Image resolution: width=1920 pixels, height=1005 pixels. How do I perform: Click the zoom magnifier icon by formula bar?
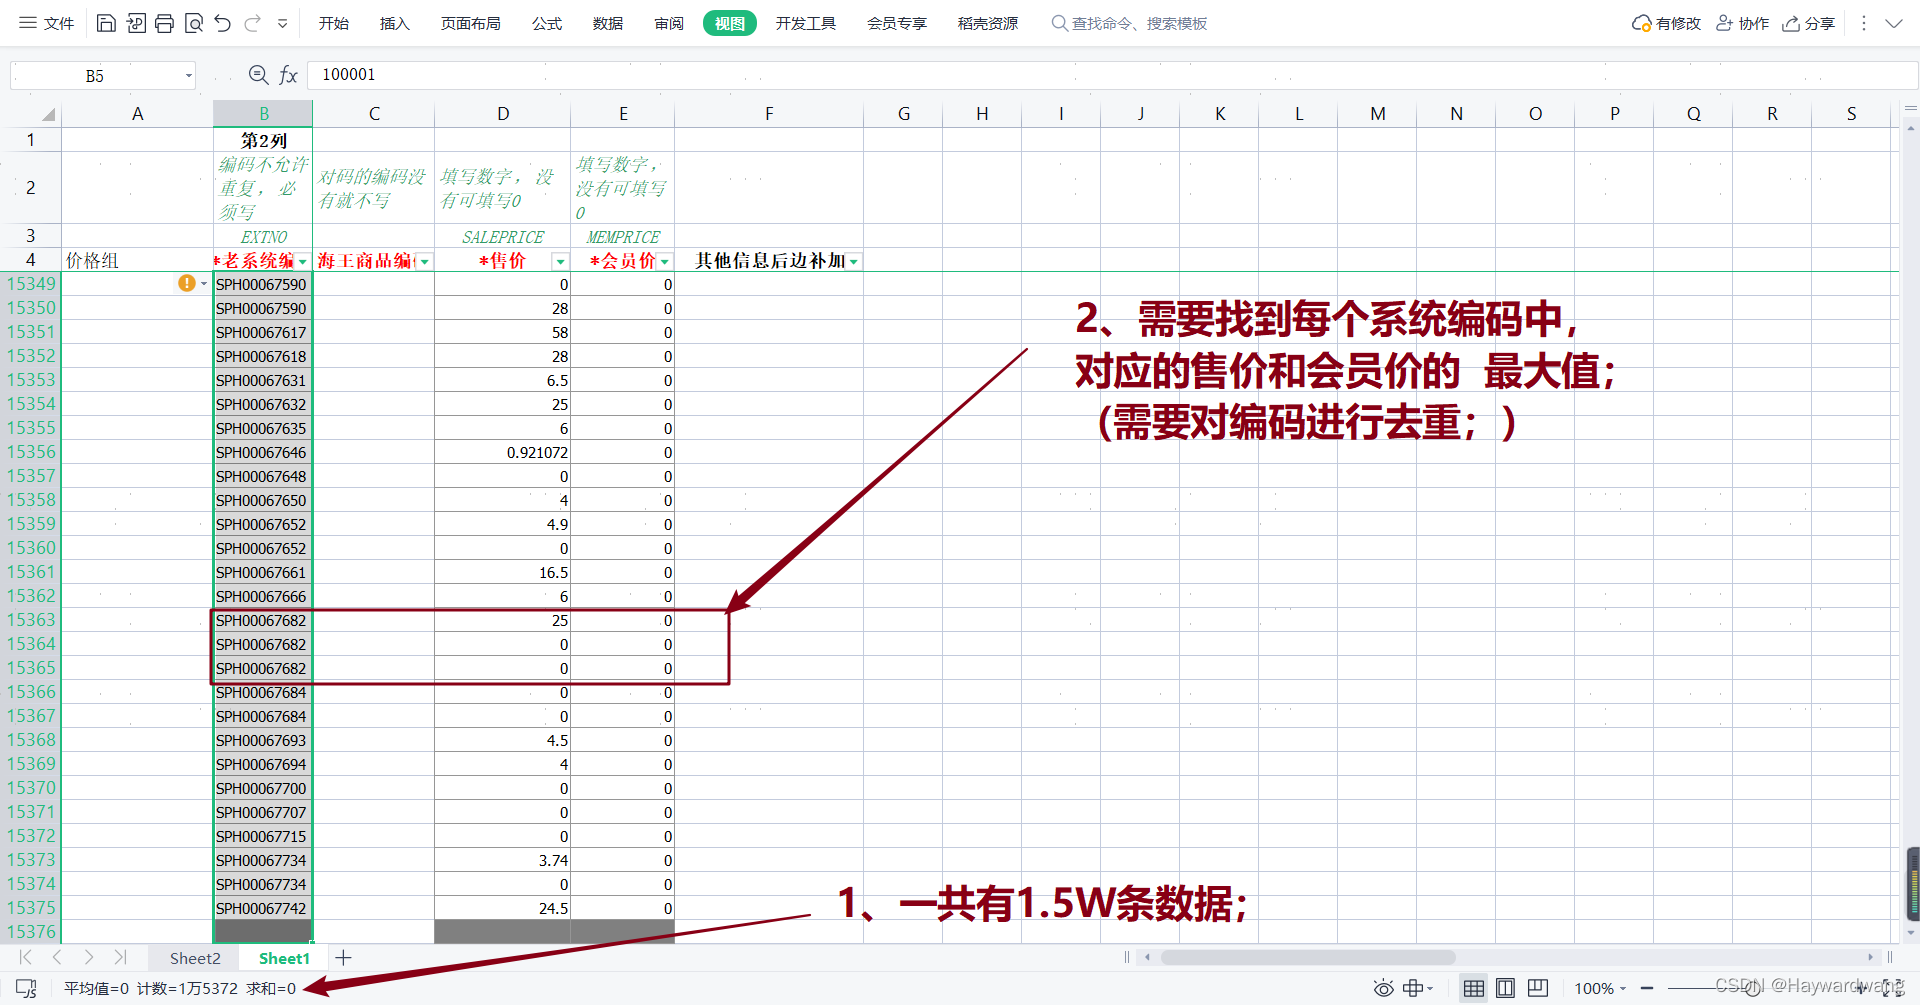click(x=258, y=75)
